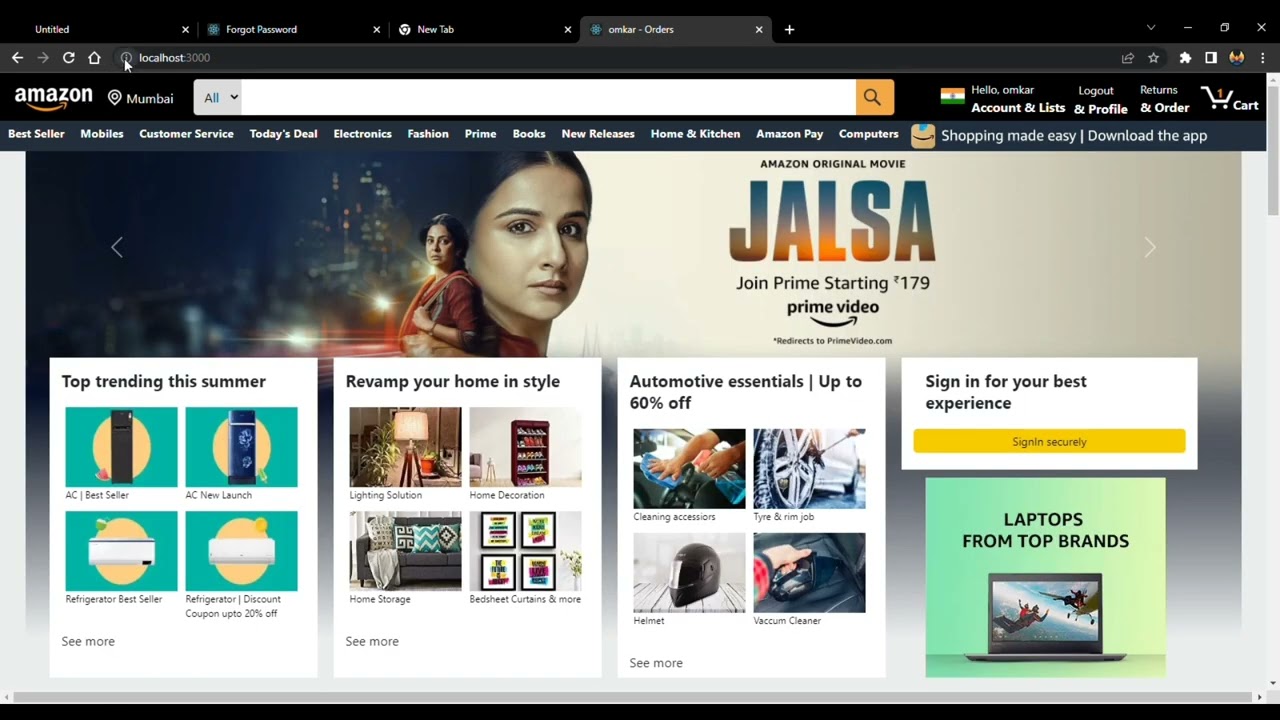Click See more under Automotive essentials
The height and width of the screenshot is (720, 1280).
pos(656,663)
